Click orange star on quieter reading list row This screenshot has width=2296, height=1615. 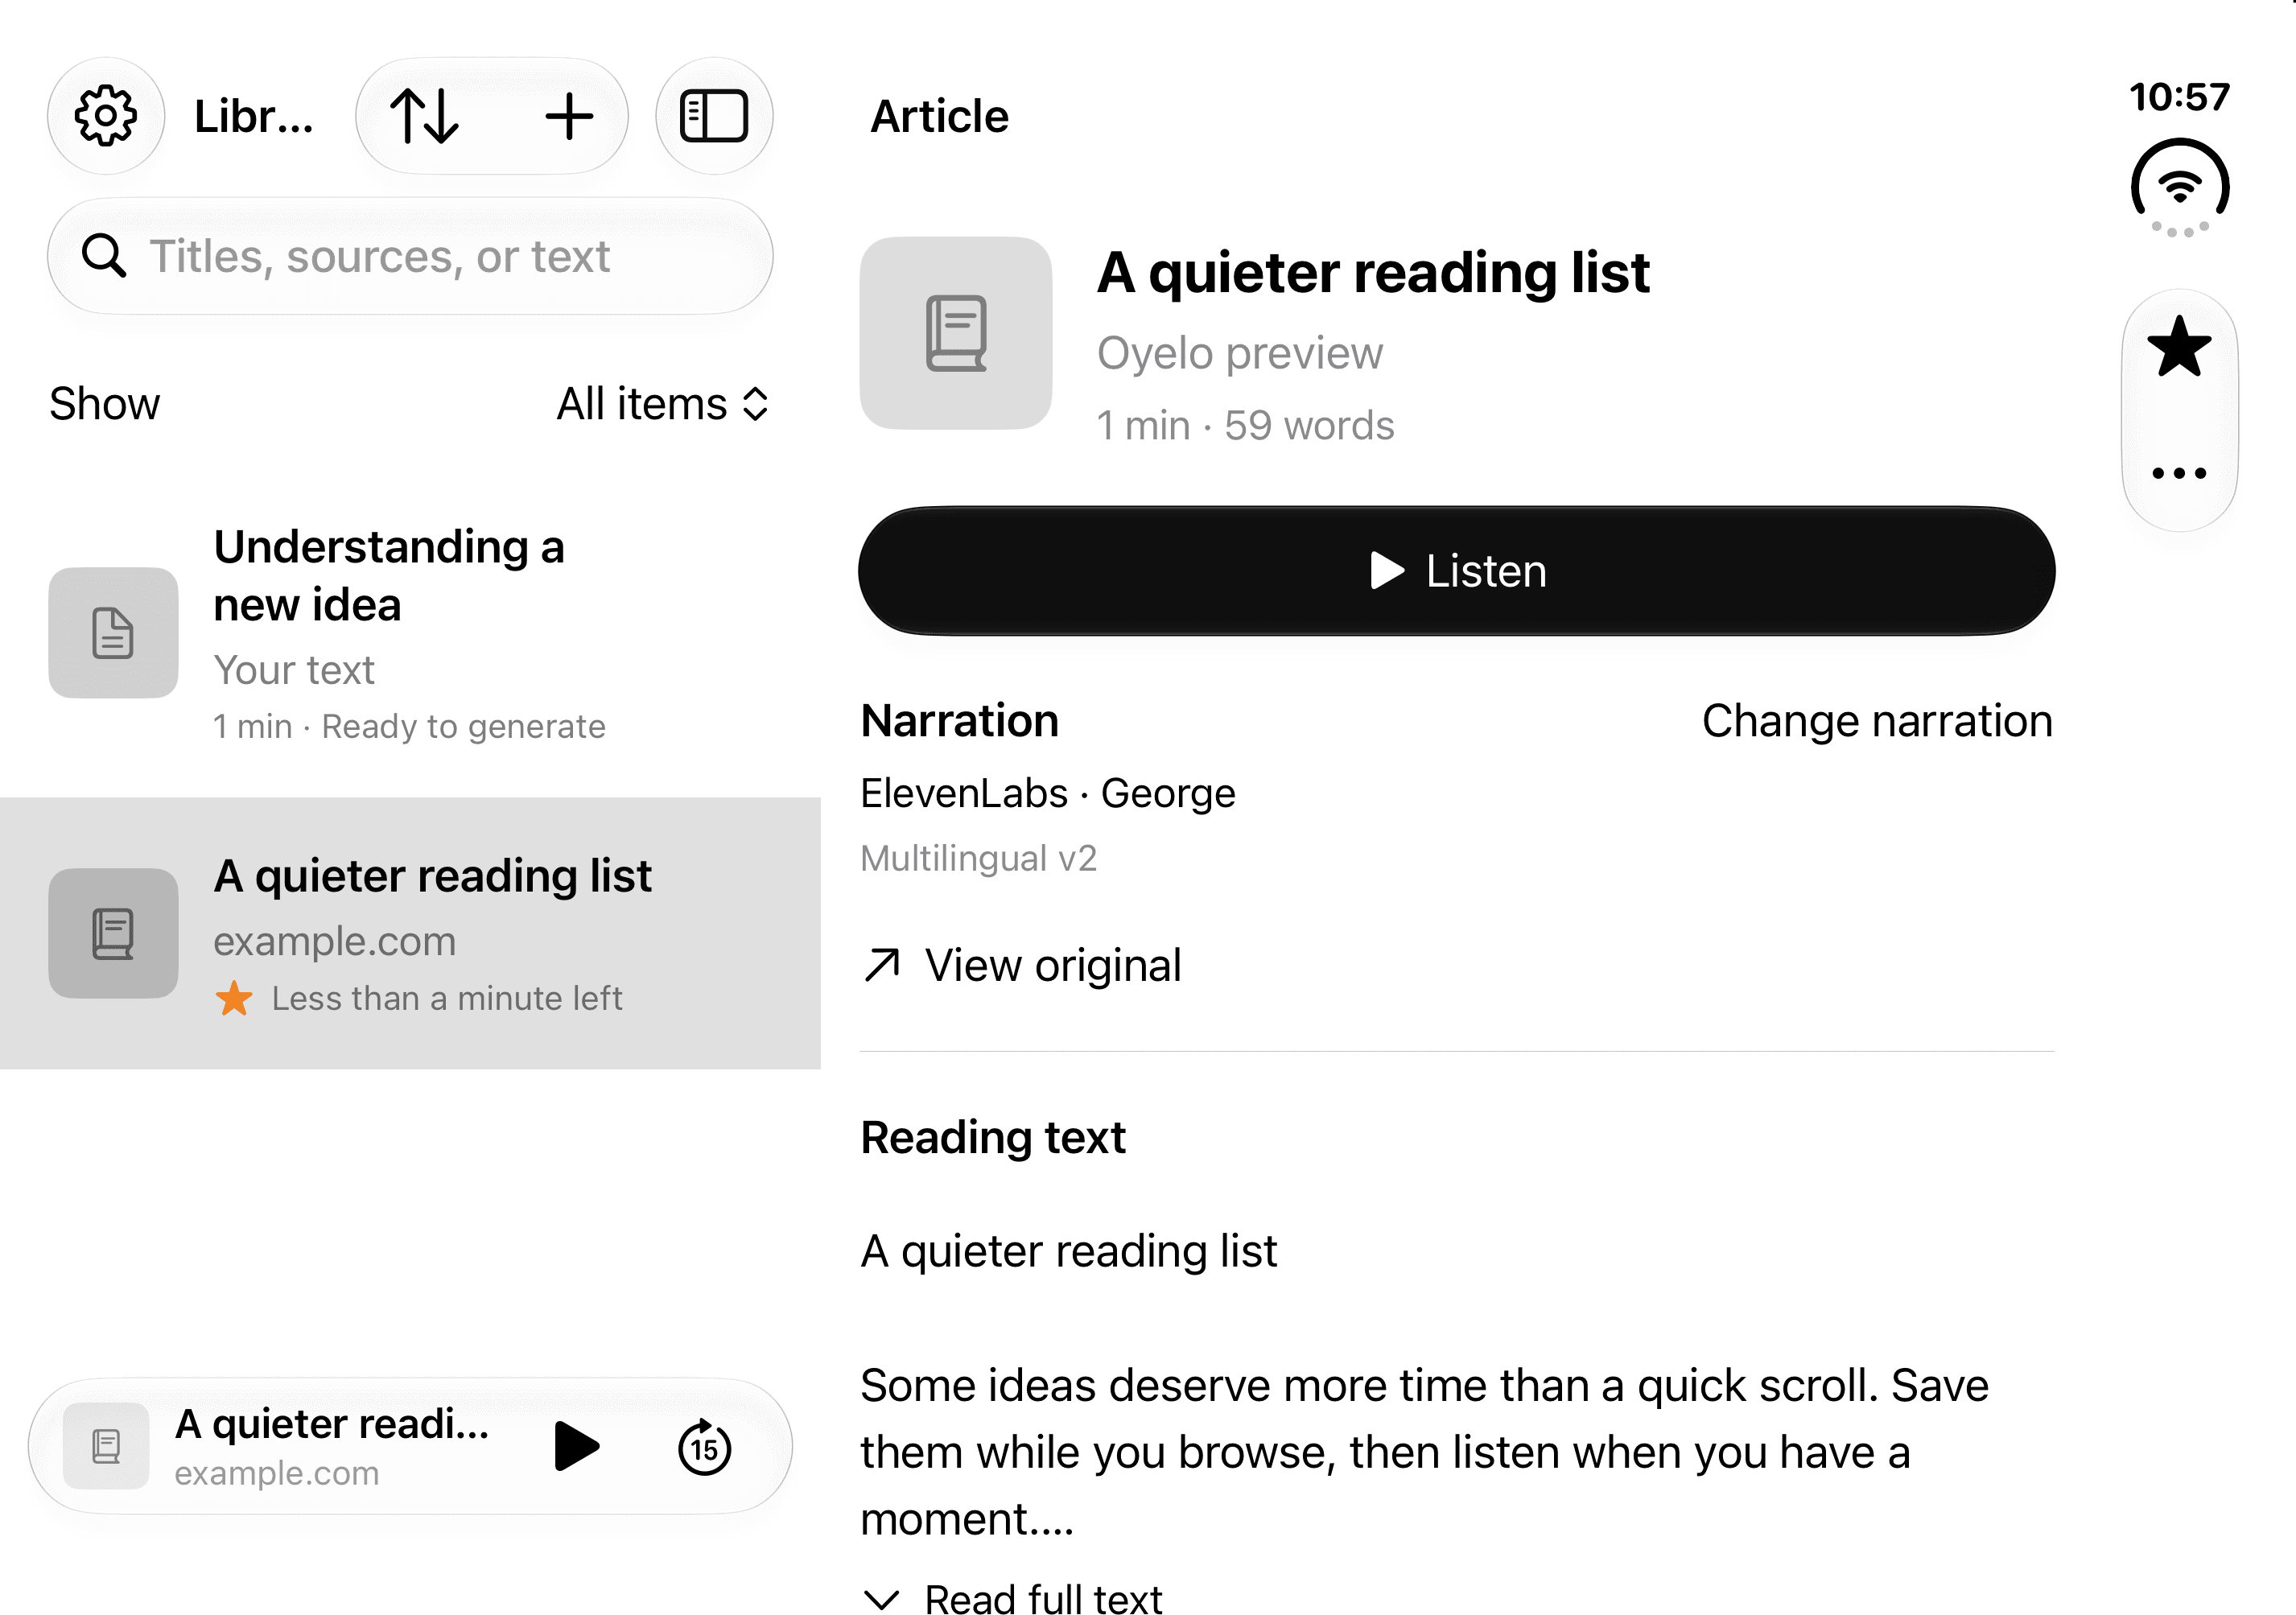click(234, 998)
